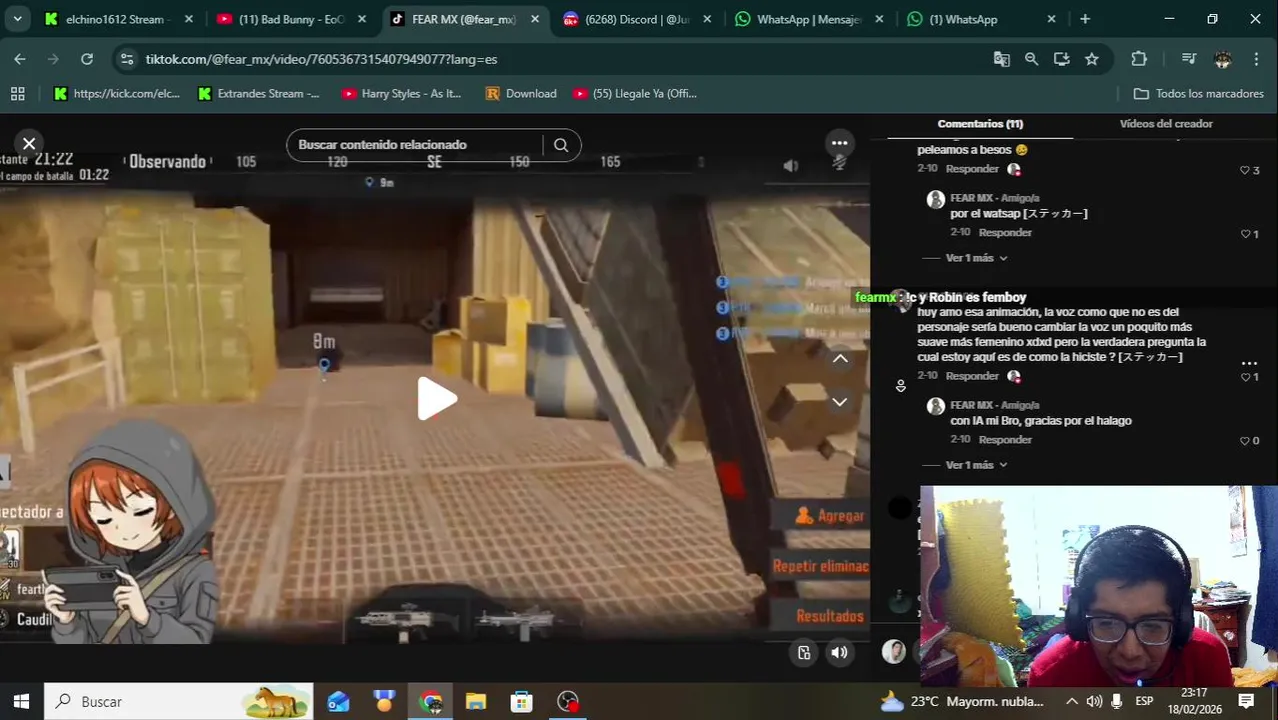Click the install app icon in address bar
Screen dimensions: 1278x720
pyautogui.click(x=1061, y=59)
